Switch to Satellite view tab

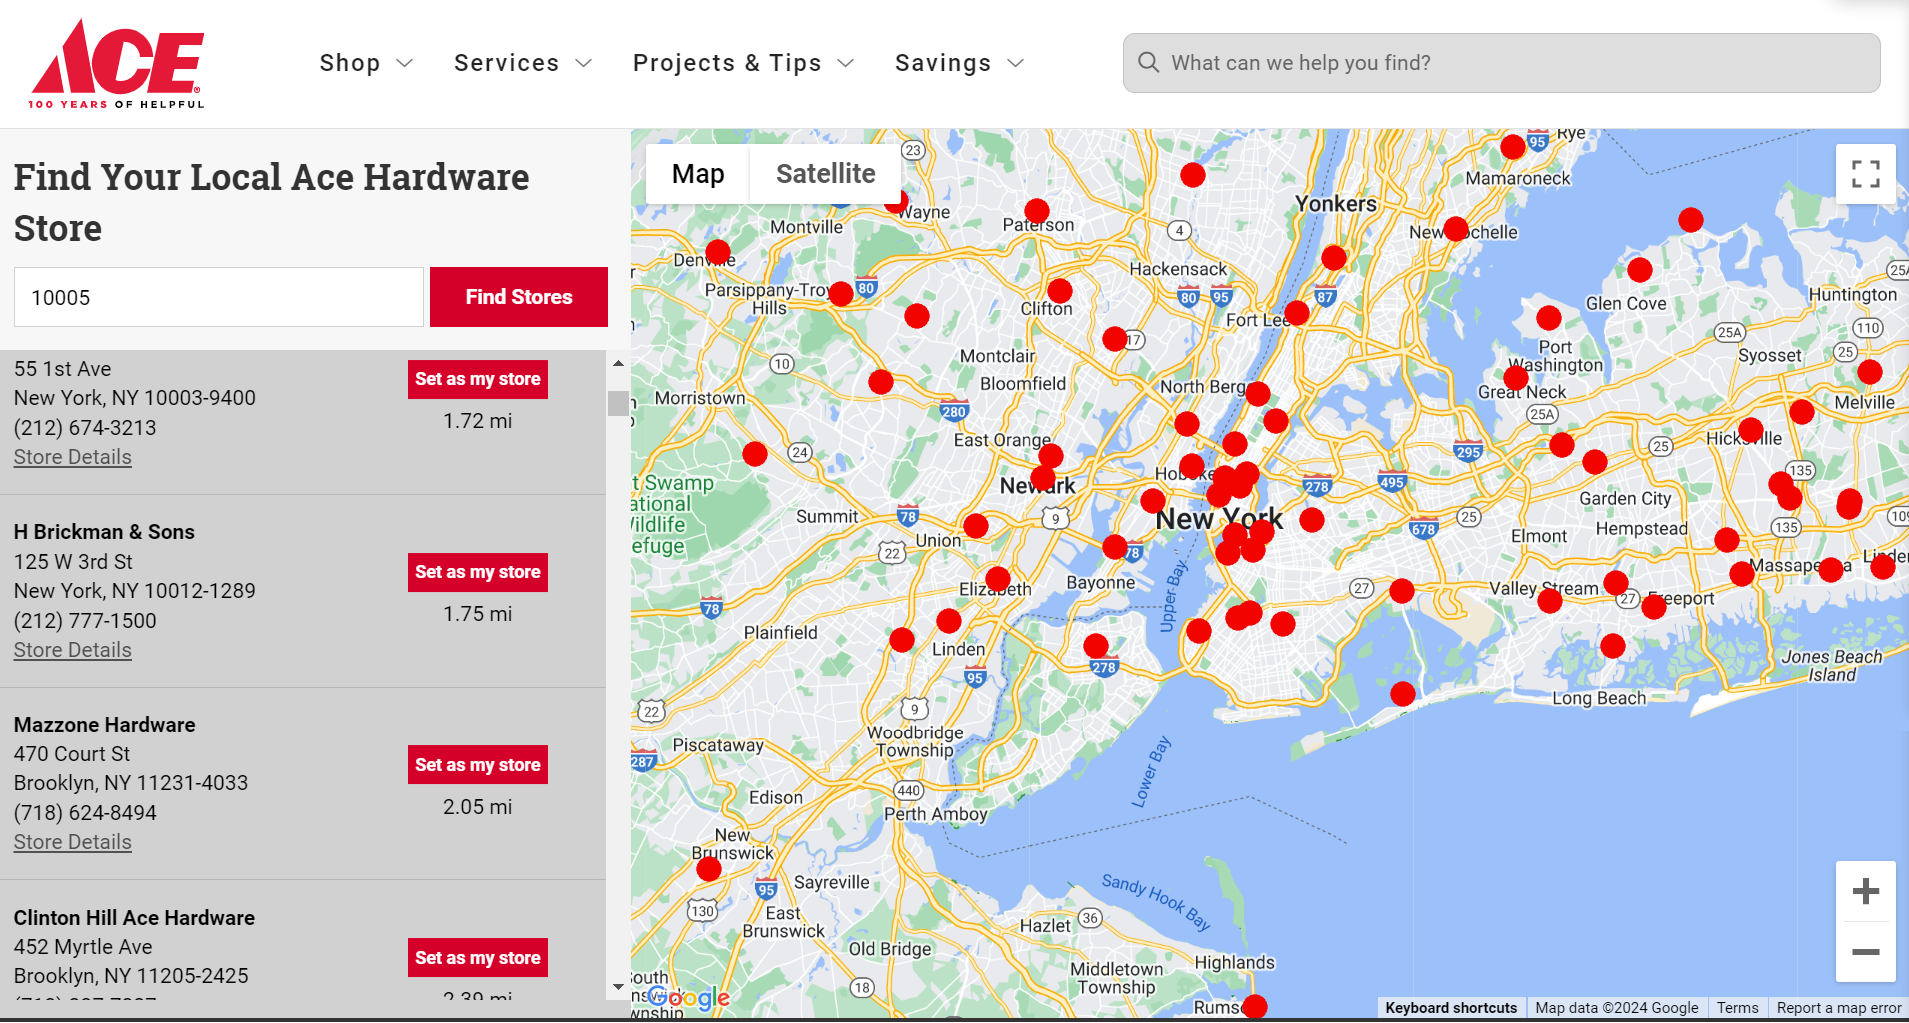(826, 174)
